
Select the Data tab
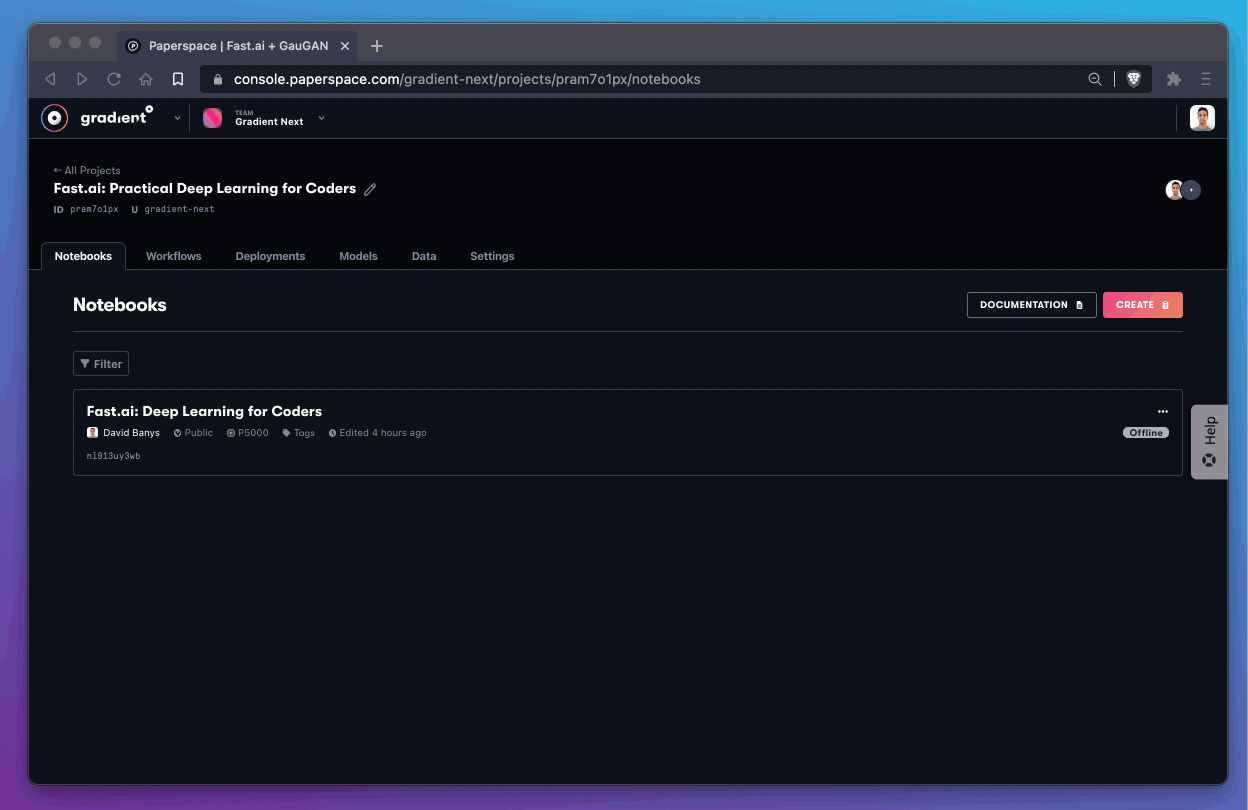click(424, 256)
